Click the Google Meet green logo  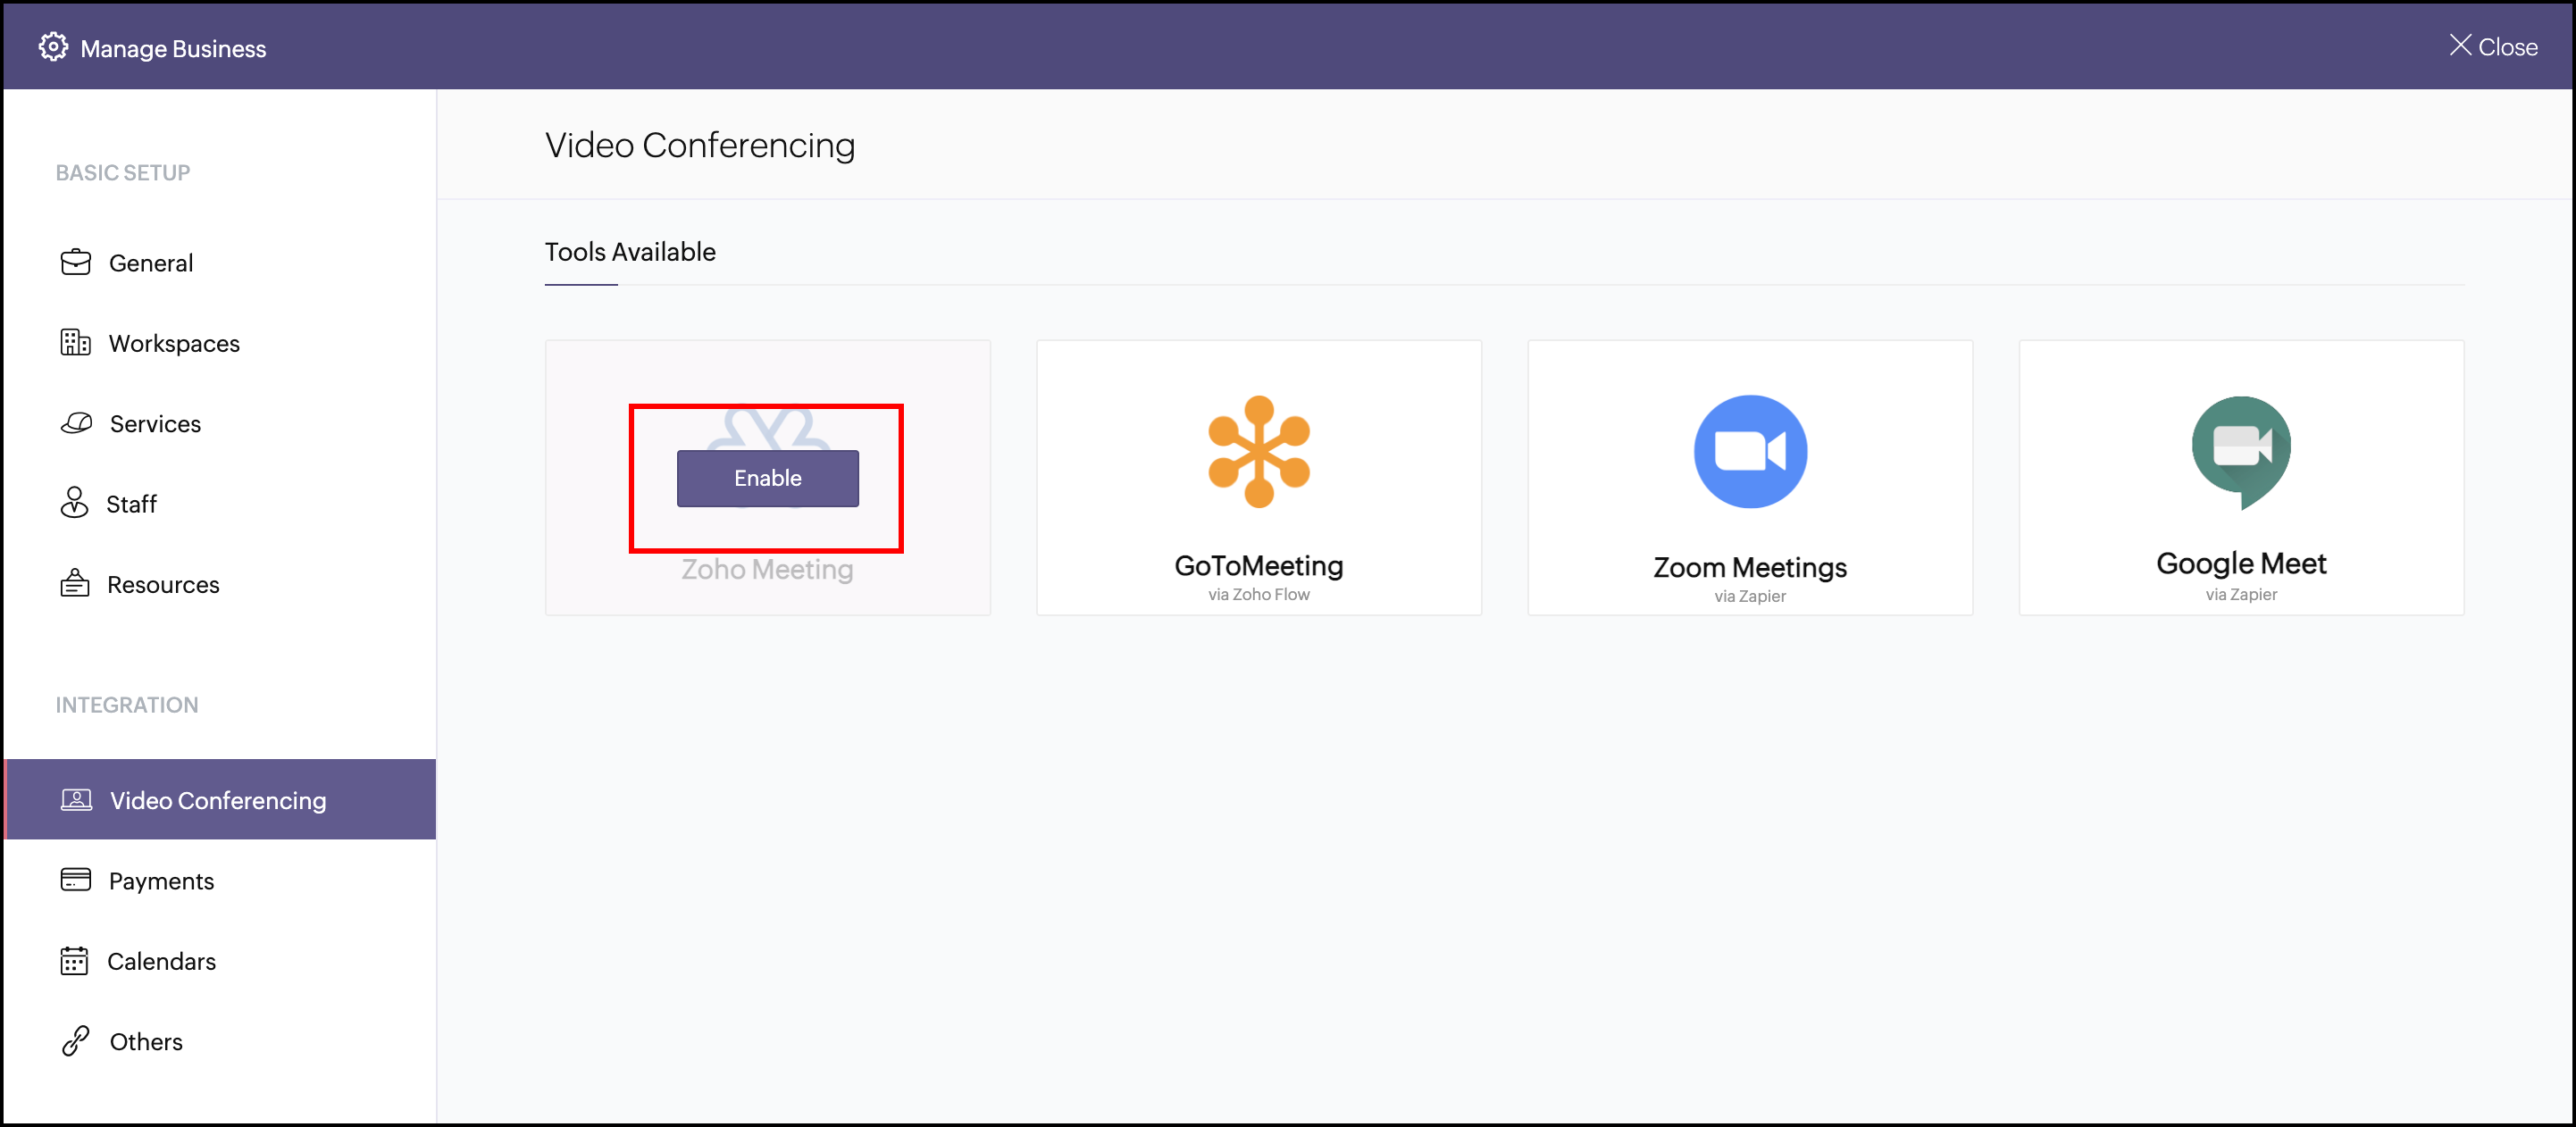[x=2240, y=452]
